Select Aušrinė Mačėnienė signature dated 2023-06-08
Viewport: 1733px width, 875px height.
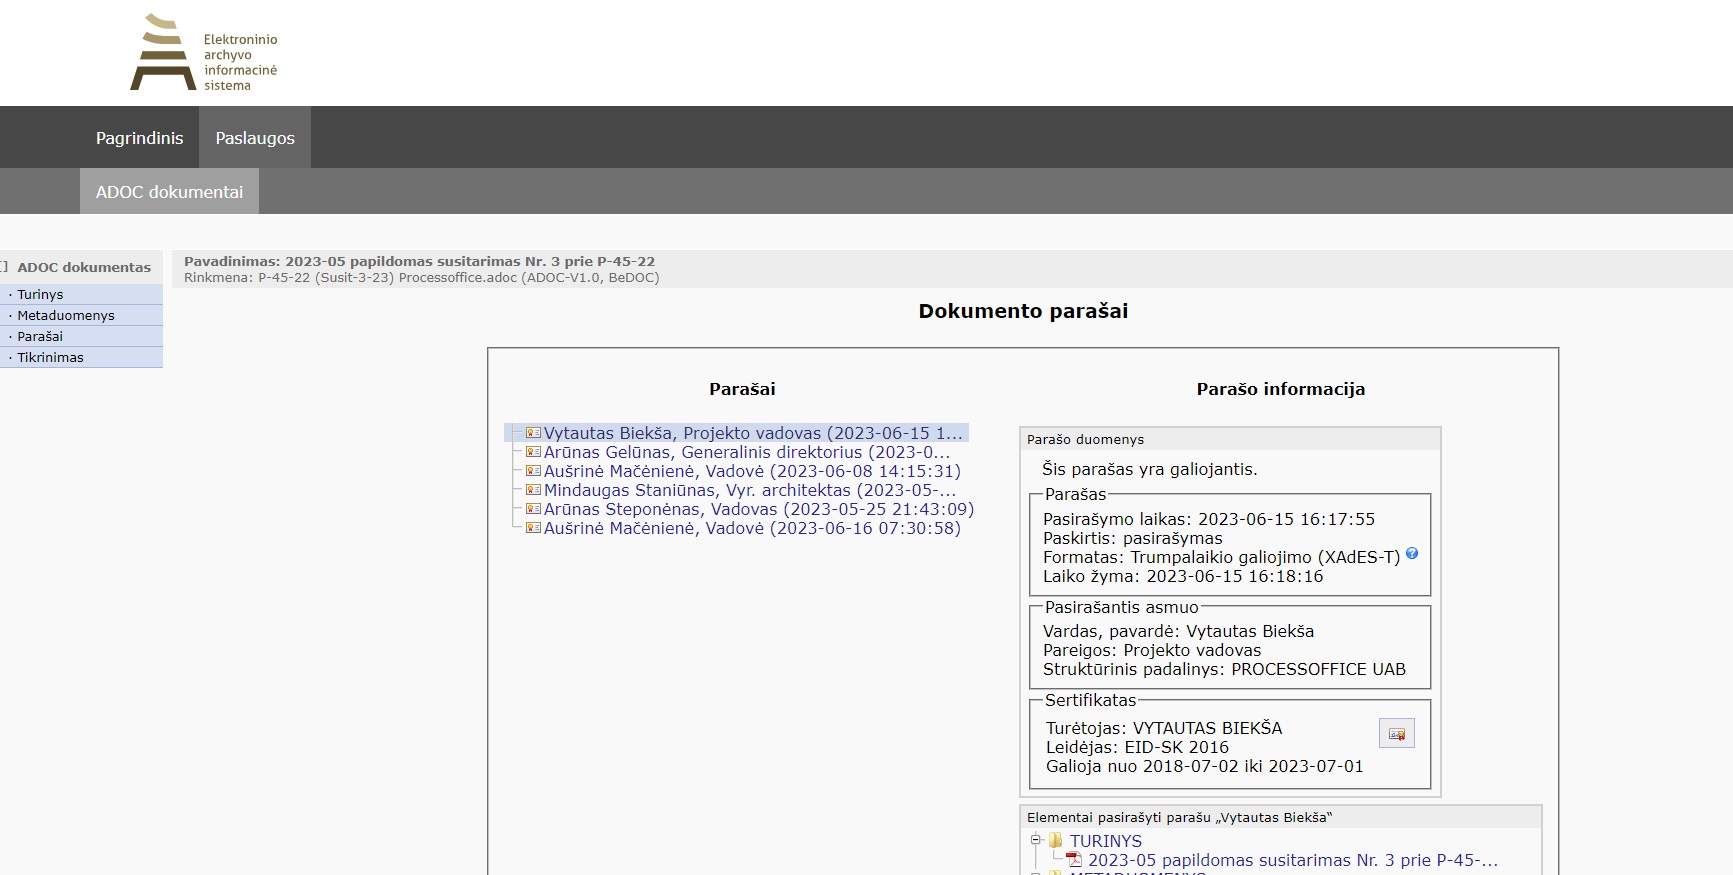(x=751, y=471)
